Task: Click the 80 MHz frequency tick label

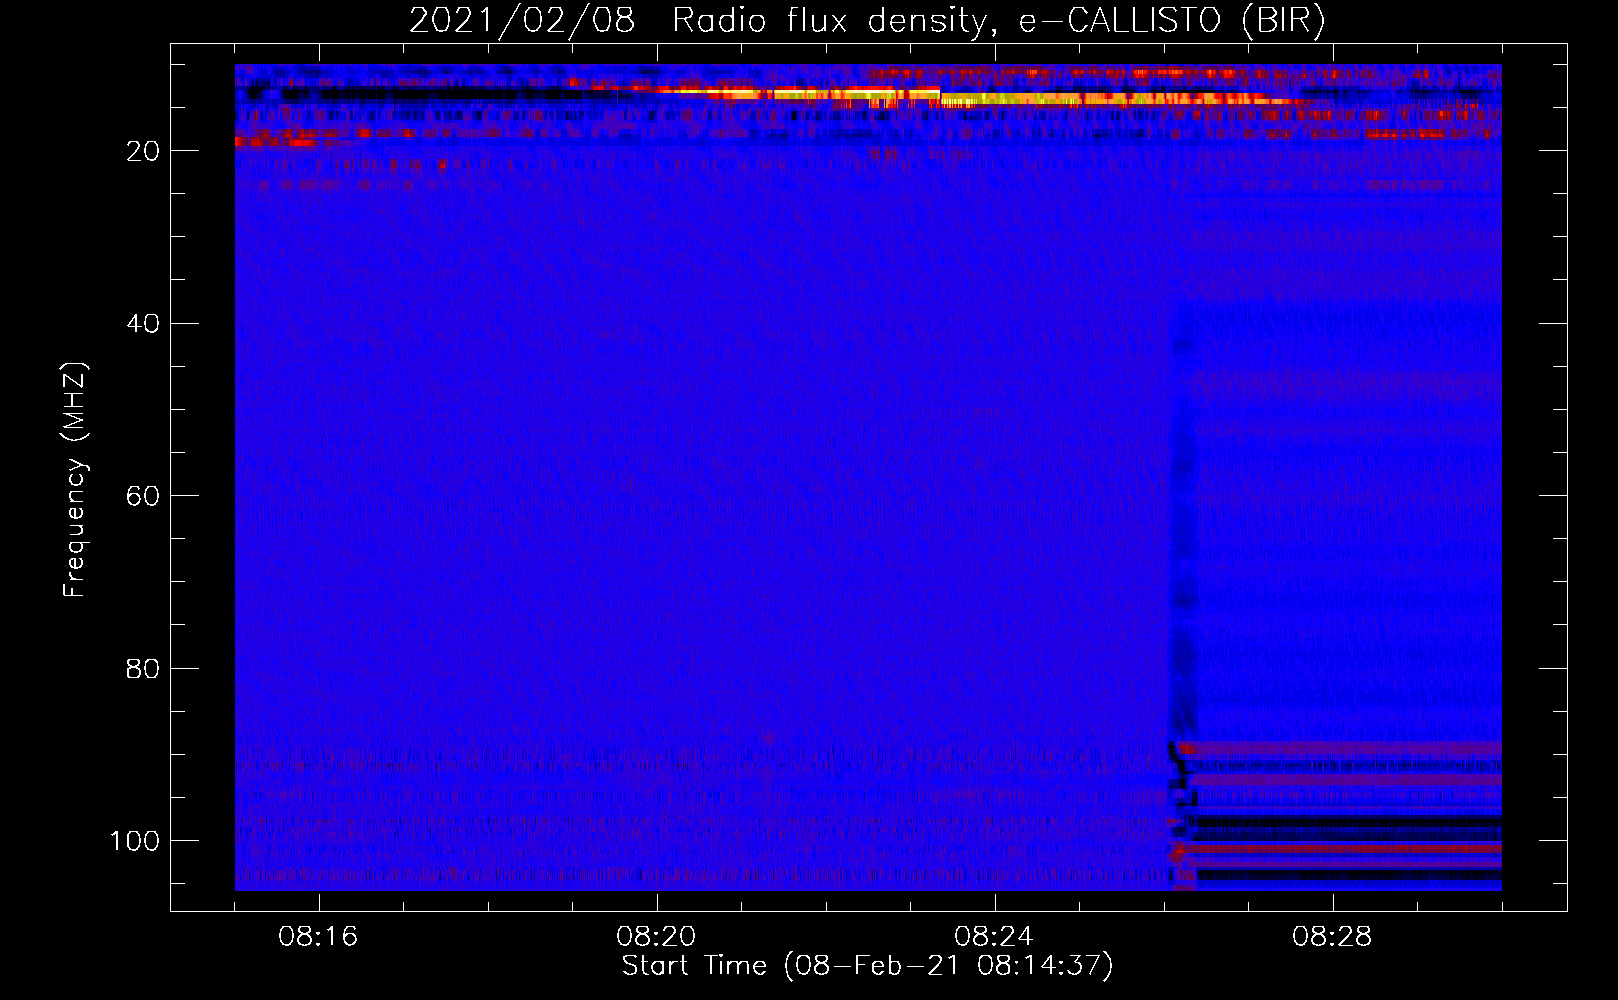Action: [x=143, y=668]
